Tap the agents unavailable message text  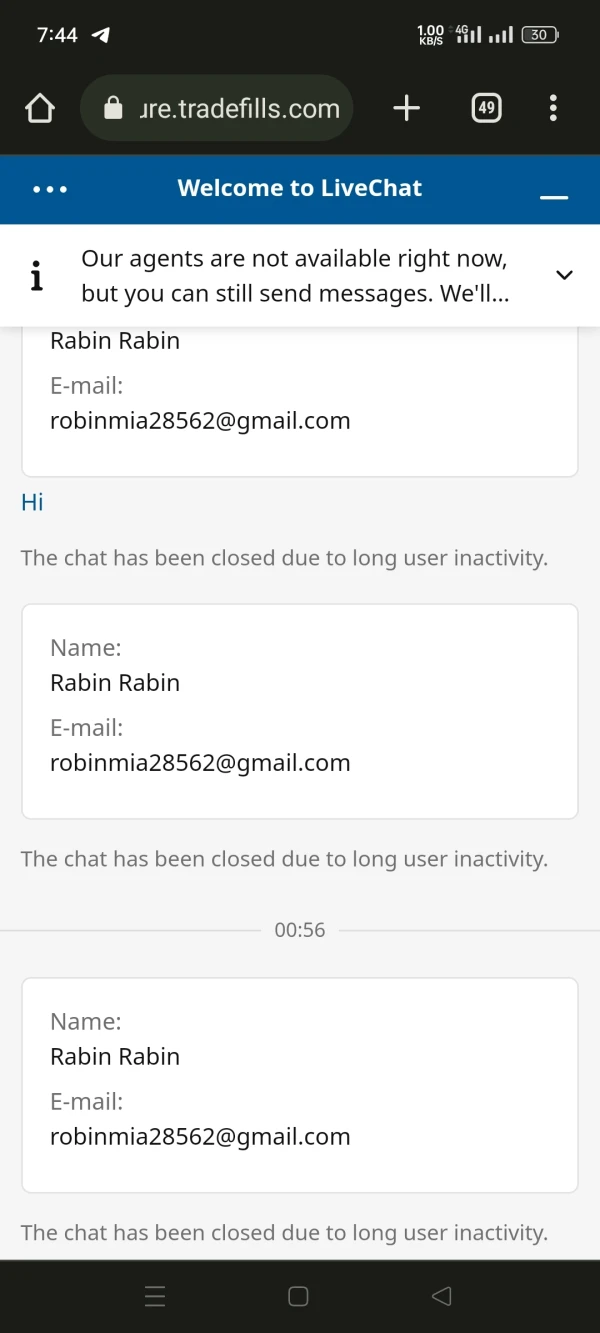(295, 275)
